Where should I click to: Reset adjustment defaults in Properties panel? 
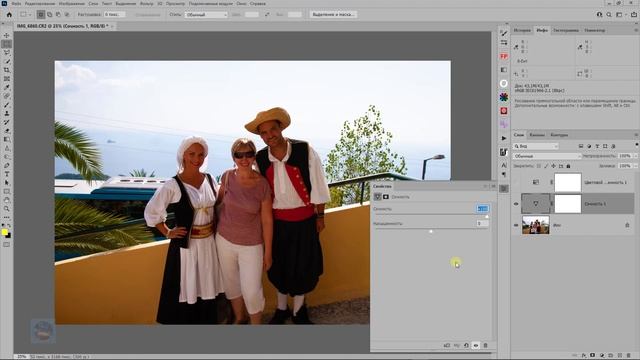coord(466,345)
